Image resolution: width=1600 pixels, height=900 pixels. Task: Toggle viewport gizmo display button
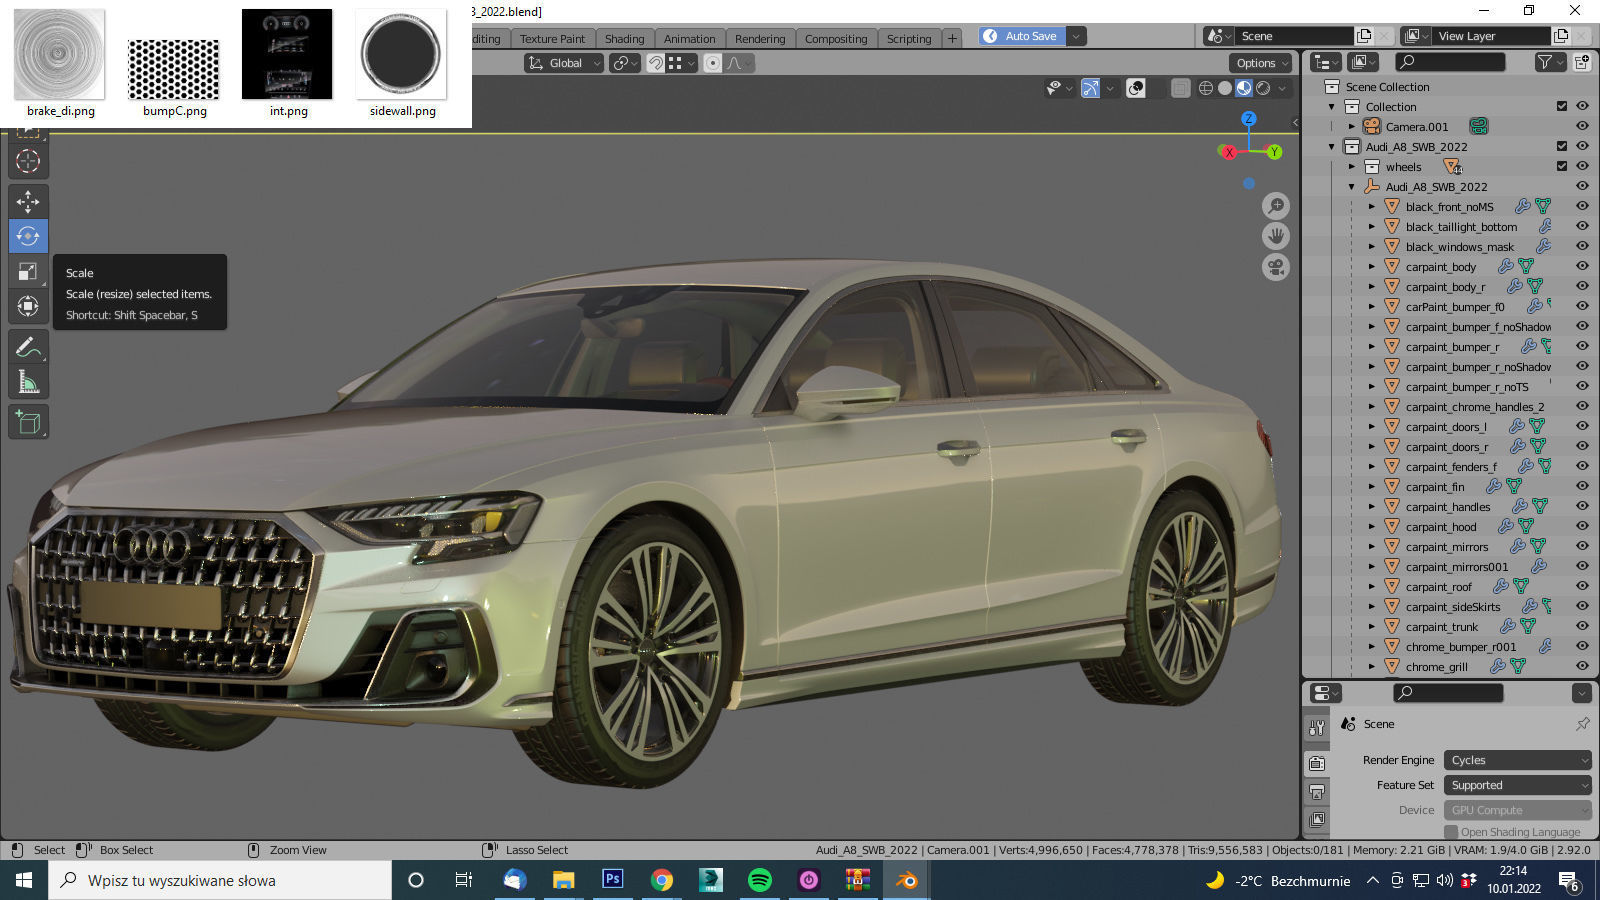1091,88
